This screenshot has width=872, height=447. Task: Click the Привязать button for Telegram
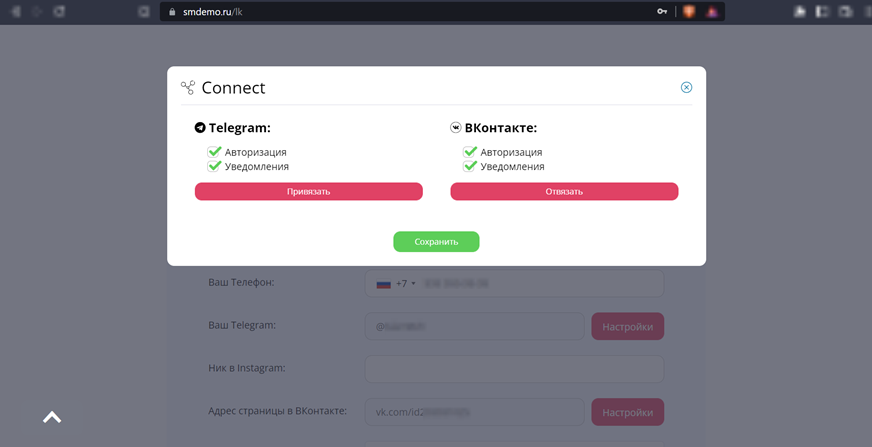[309, 191]
